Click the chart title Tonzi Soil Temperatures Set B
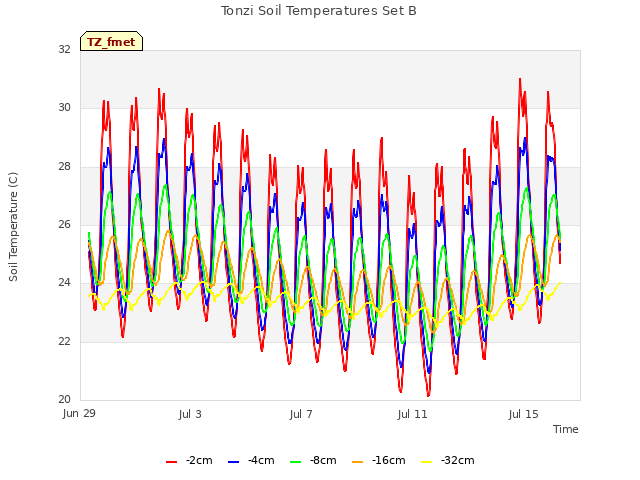 [319, 11]
